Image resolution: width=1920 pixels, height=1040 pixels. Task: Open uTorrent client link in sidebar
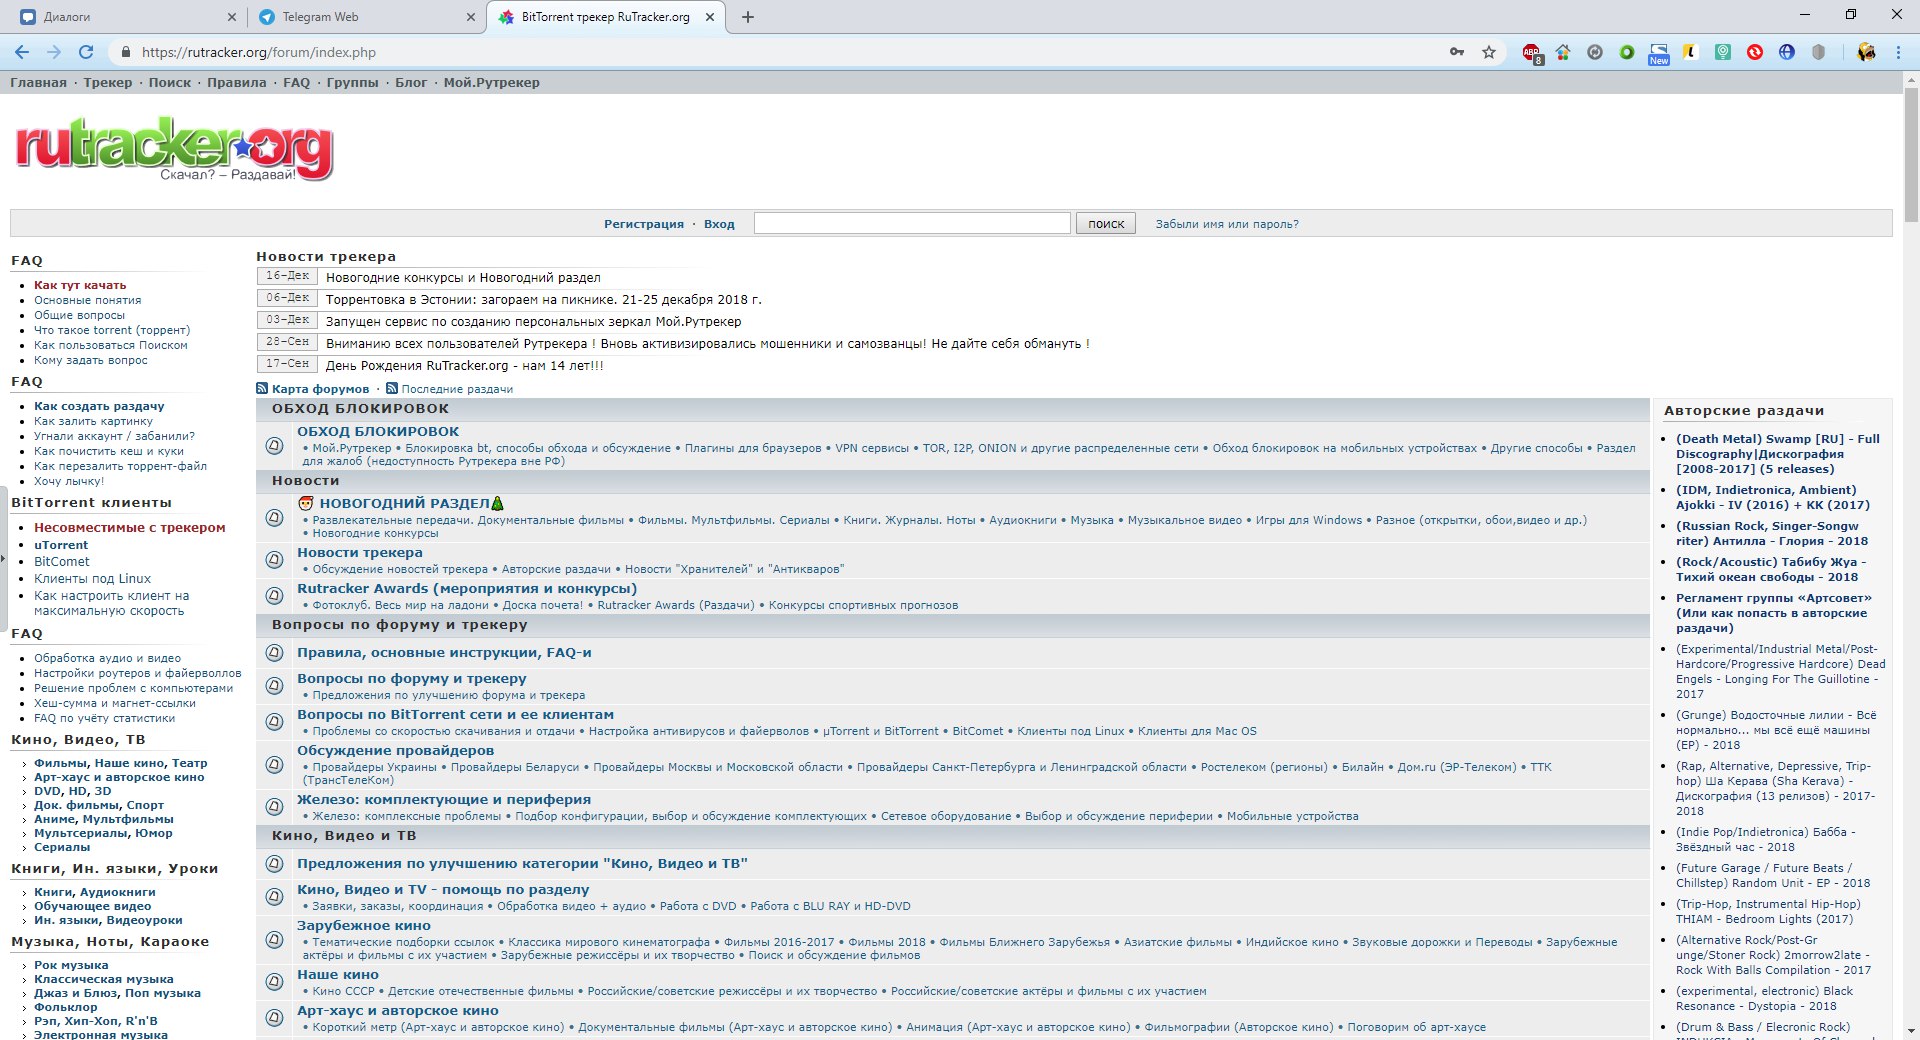tap(61, 545)
